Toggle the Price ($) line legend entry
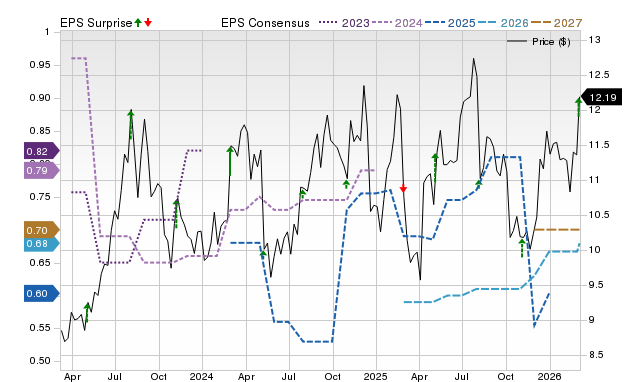640x382 pixels. [x=539, y=42]
